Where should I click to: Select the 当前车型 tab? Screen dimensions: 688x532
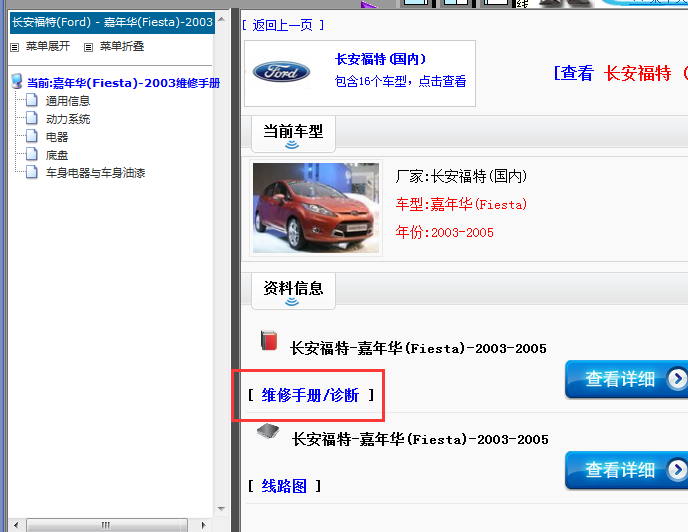(x=293, y=132)
